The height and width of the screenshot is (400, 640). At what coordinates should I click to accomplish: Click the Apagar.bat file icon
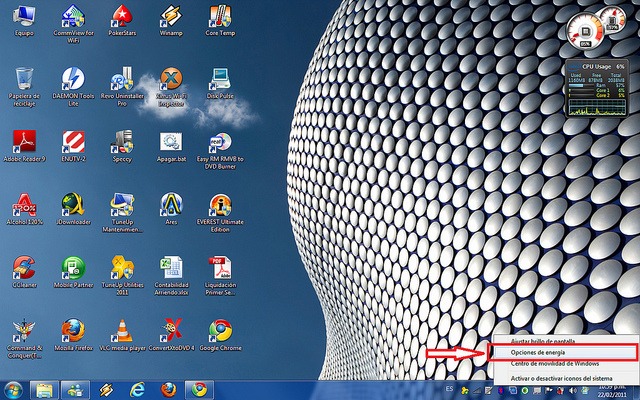click(x=172, y=141)
